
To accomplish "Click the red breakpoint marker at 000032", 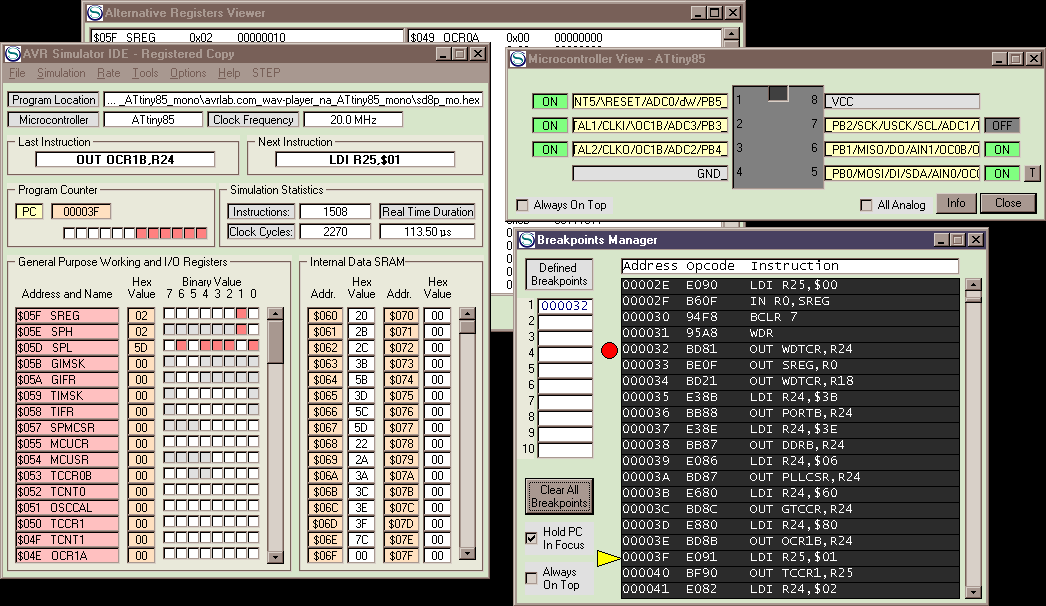I will point(609,350).
